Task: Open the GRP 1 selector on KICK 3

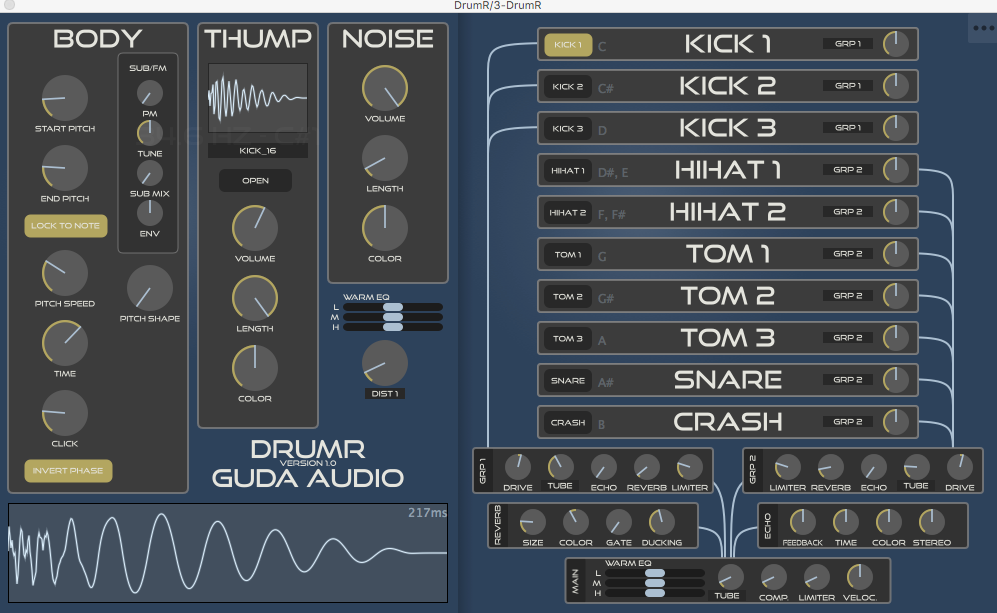Action: (x=848, y=128)
